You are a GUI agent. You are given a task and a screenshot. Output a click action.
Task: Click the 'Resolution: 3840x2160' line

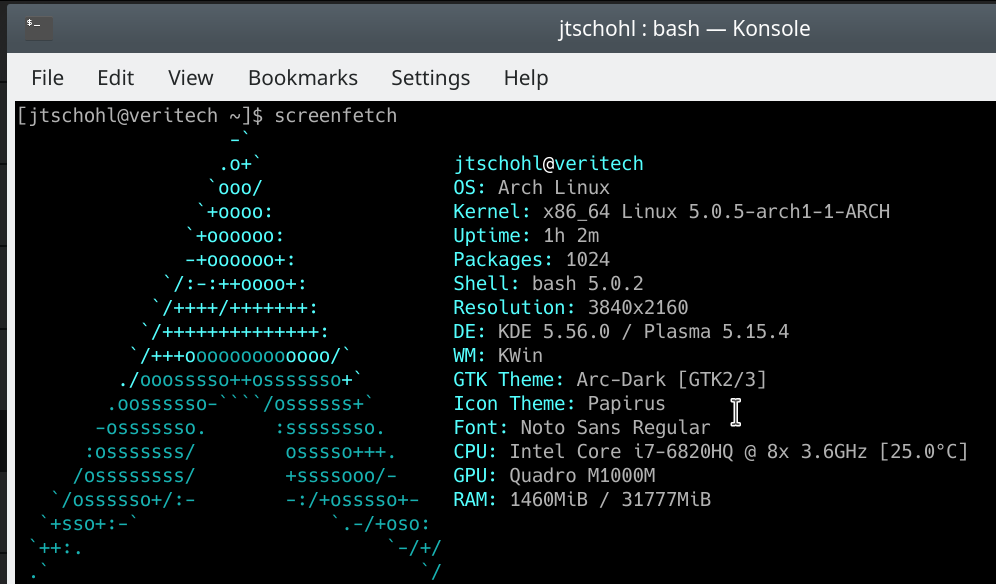click(570, 308)
